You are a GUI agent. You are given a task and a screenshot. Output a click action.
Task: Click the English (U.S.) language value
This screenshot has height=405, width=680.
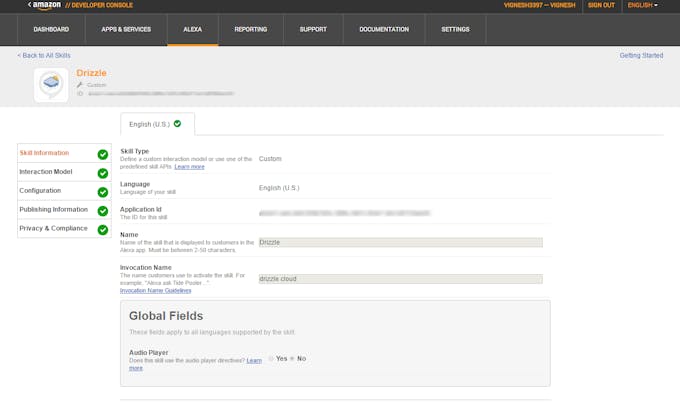279,188
